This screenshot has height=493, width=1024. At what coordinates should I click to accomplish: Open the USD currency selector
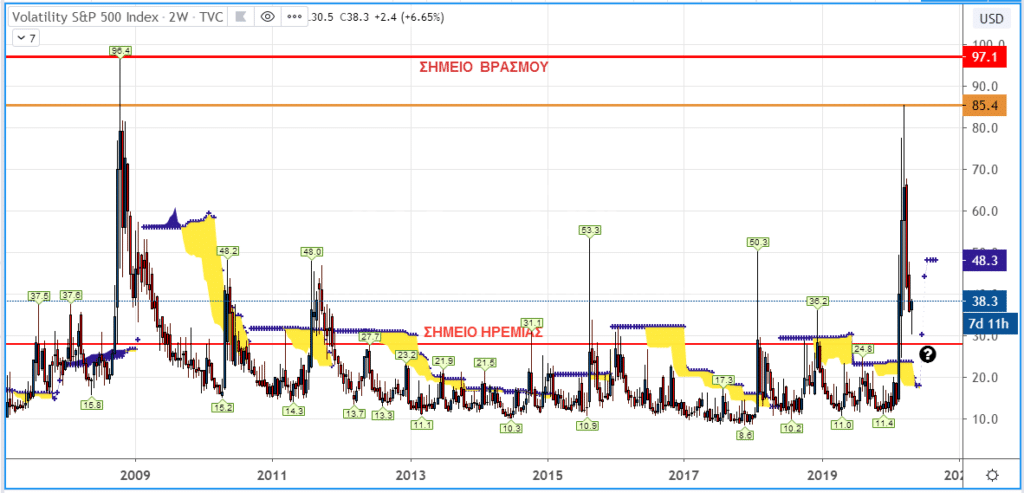(991, 19)
